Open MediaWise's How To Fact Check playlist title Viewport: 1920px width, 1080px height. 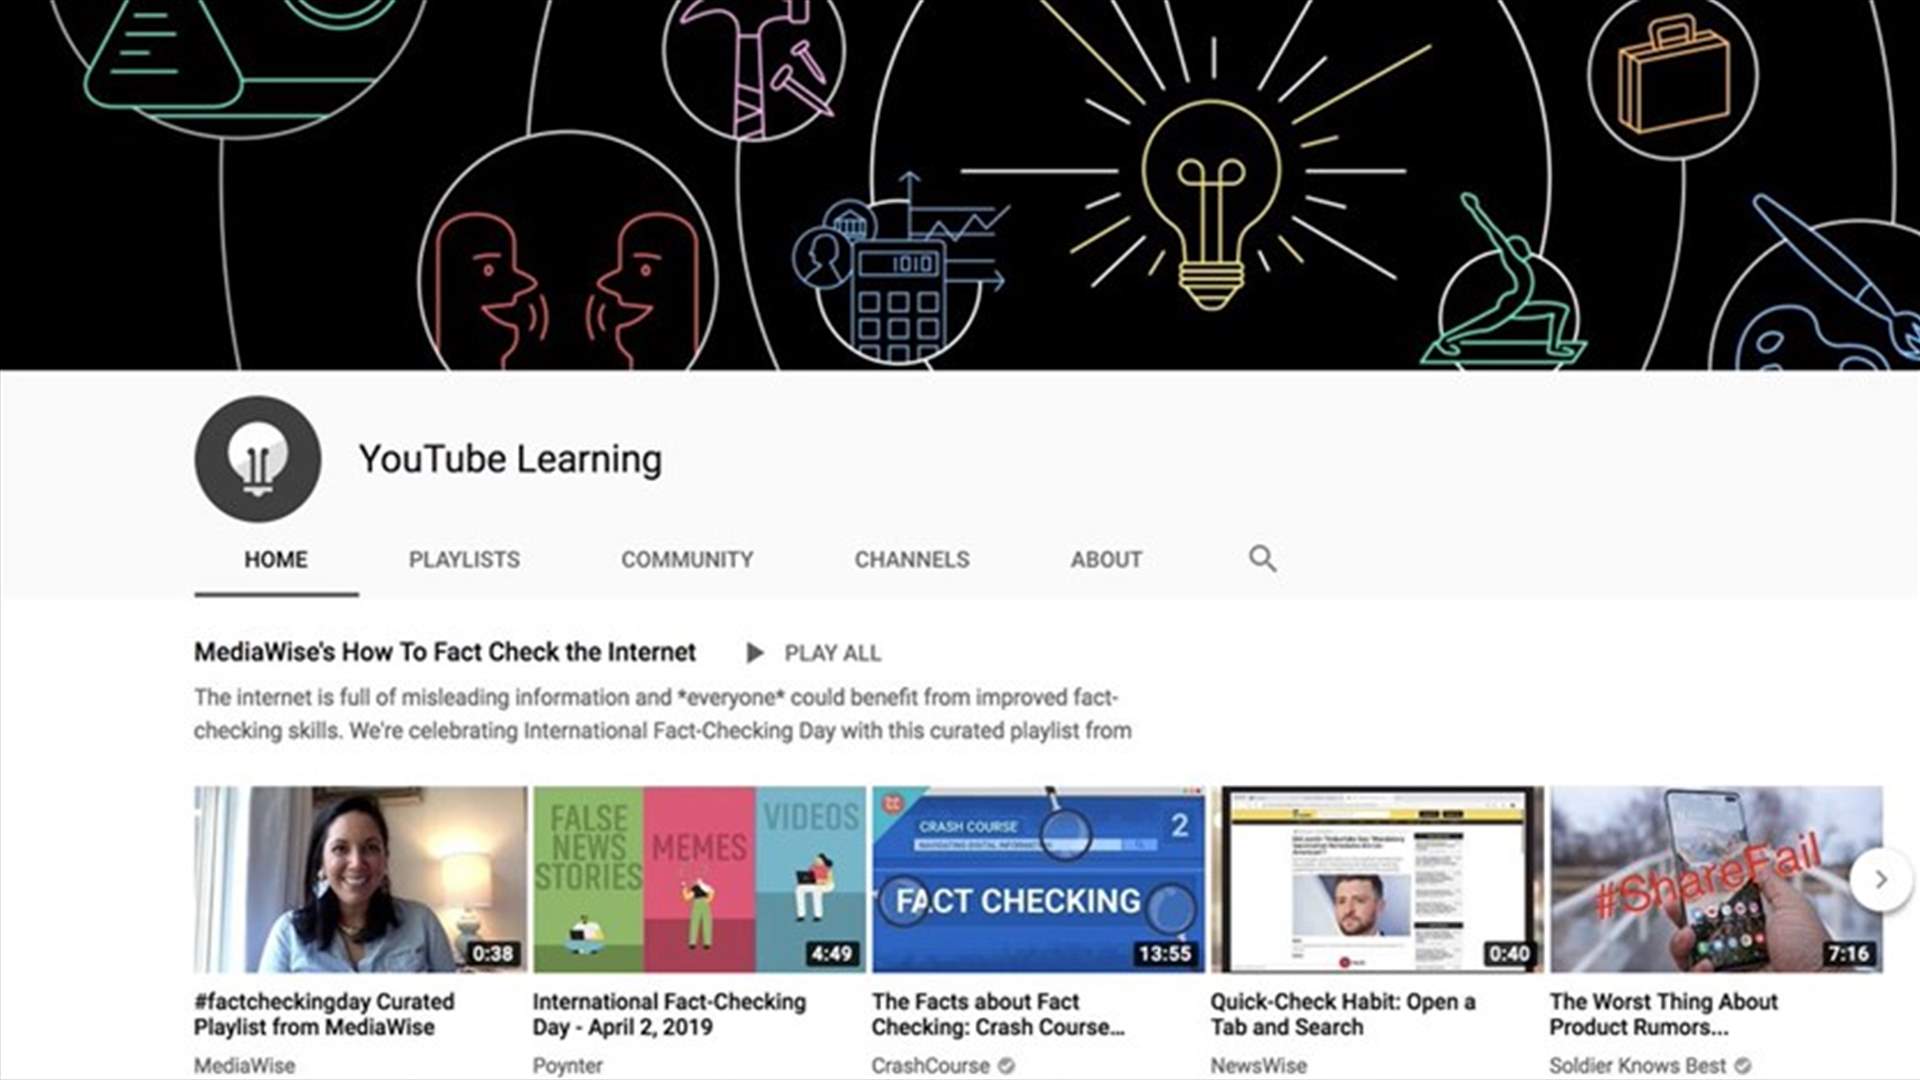click(445, 652)
